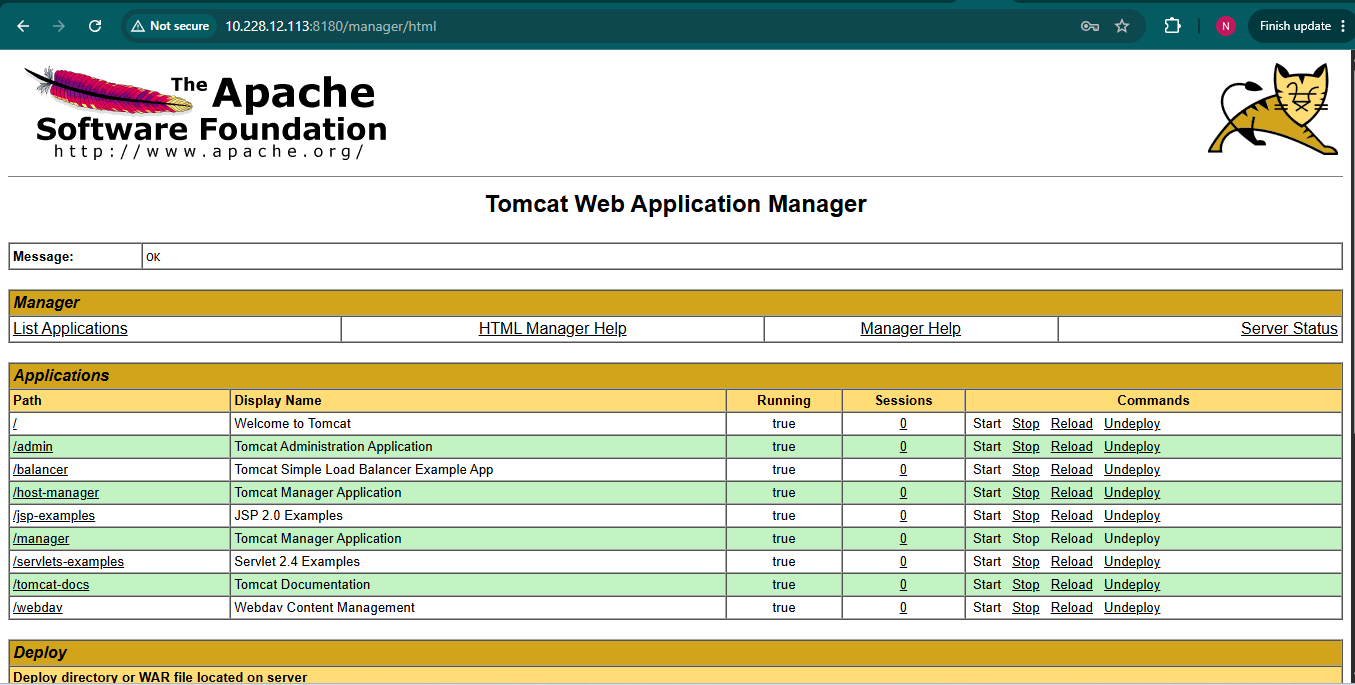Open the /host-manager path link
Viewport: 1355px width, 685px height.
pyautogui.click(x=56, y=493)
